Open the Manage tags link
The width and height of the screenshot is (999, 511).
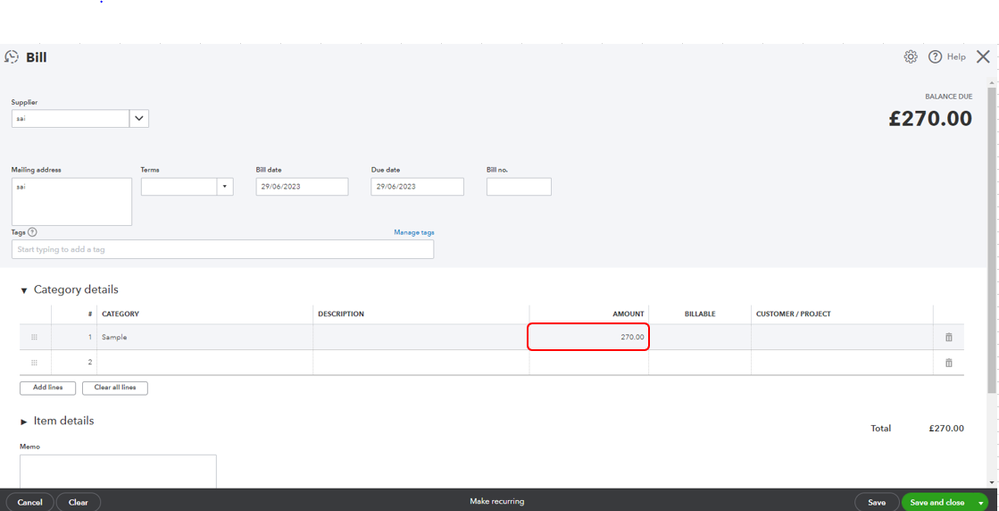coord(414,233)
